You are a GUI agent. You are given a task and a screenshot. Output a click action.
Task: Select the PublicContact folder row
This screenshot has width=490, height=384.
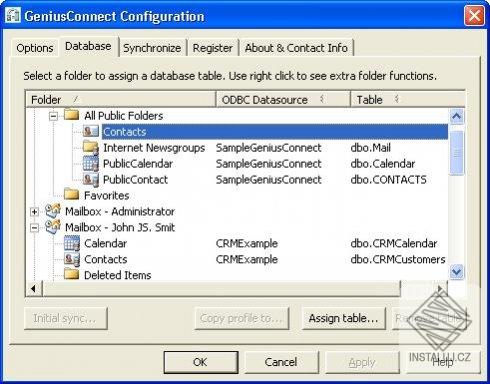coord(135,179)
